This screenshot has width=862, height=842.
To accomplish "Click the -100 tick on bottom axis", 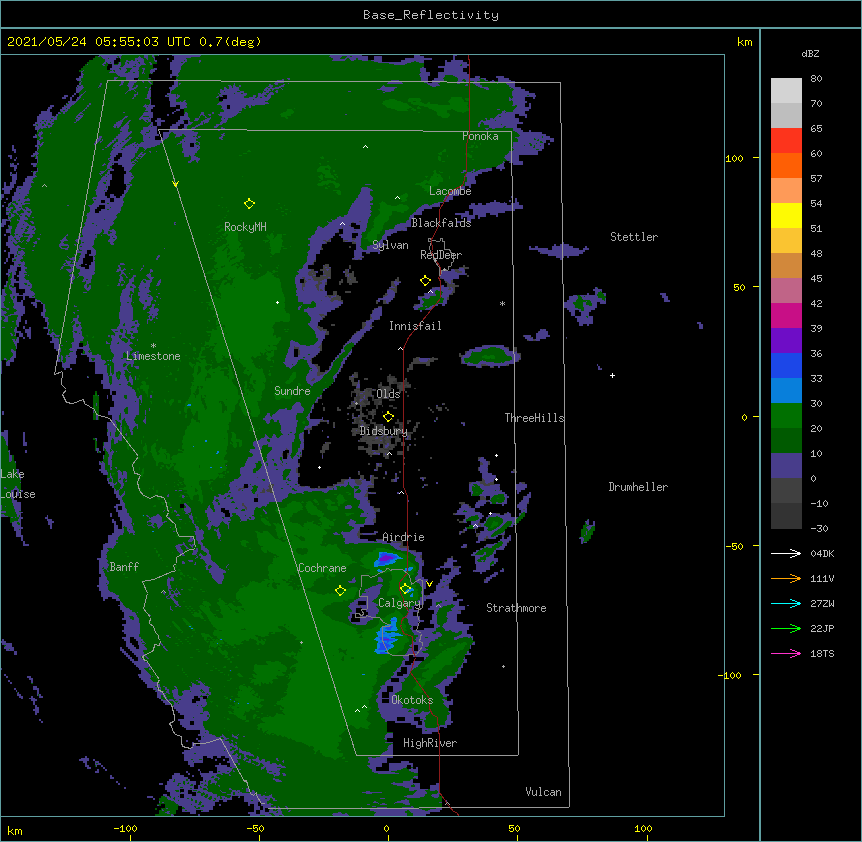I will click(x=125, y=828).
